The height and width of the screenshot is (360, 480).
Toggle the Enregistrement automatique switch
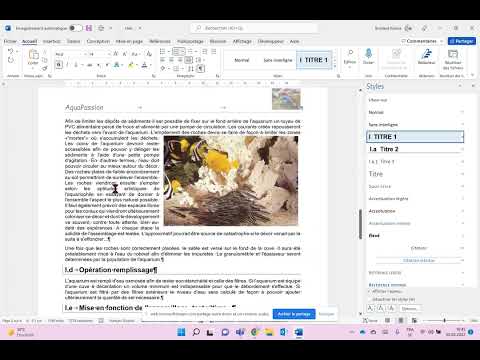coord(75,28)
